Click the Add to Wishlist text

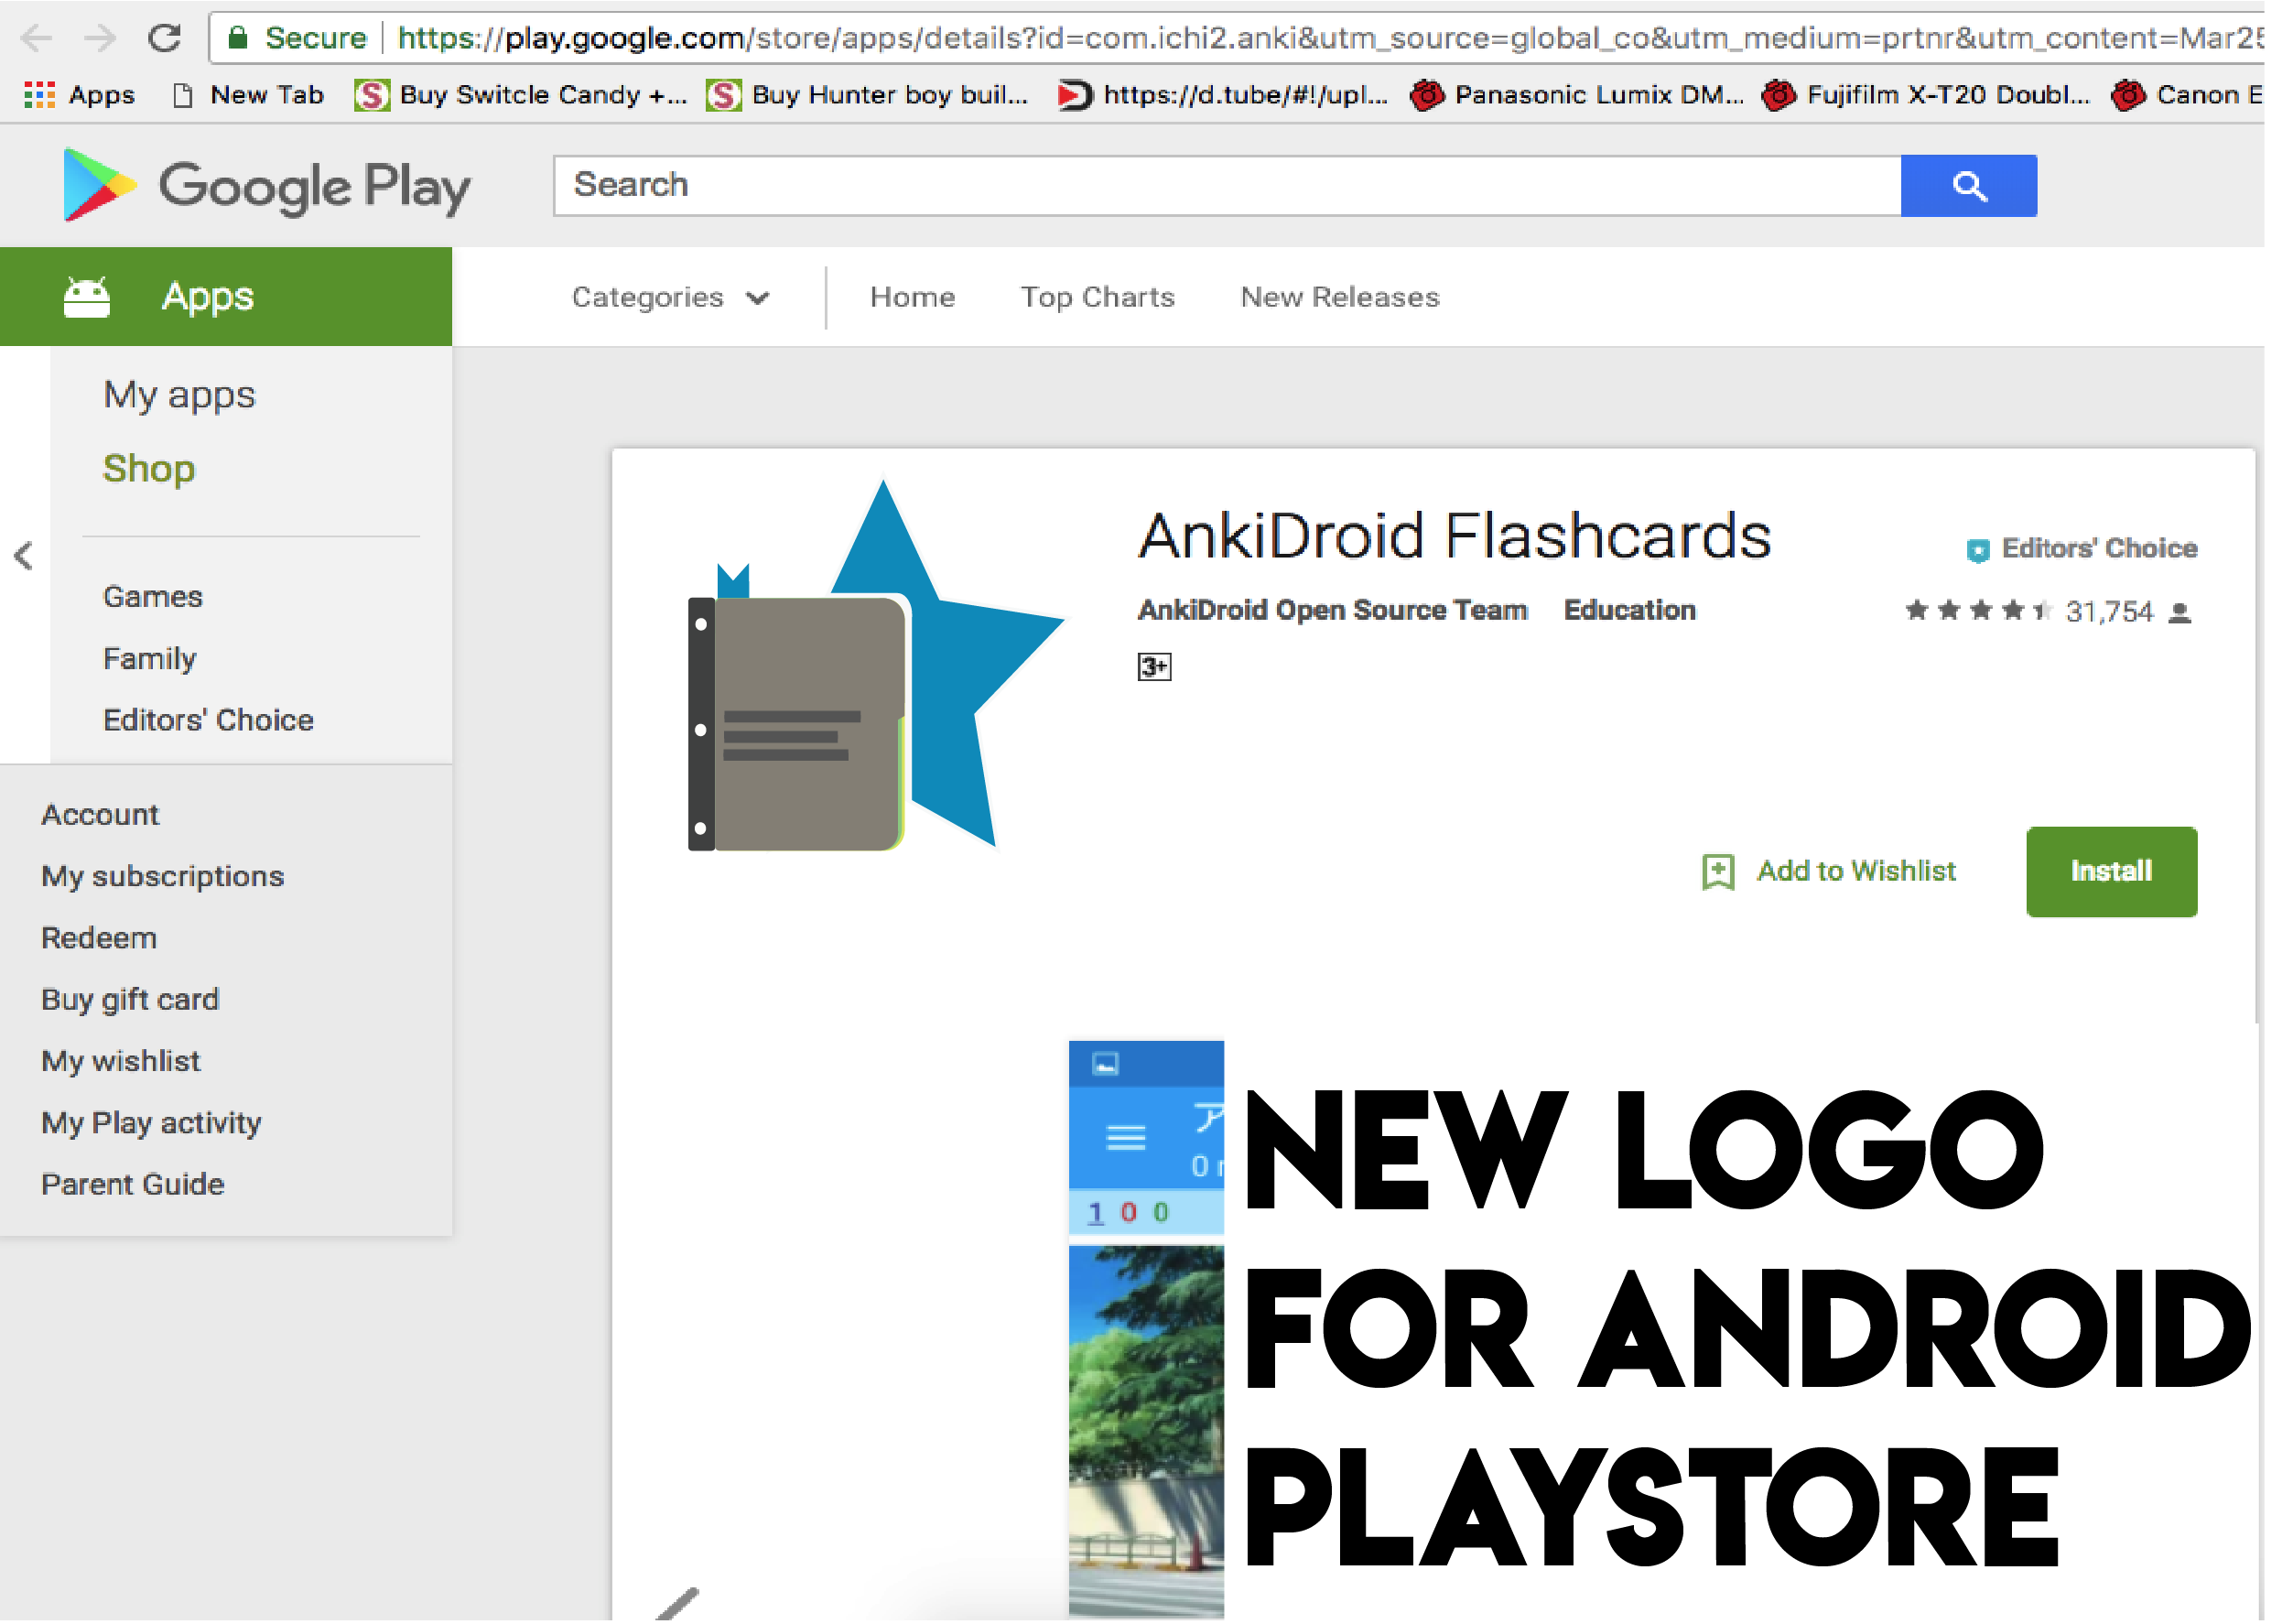1857,872
